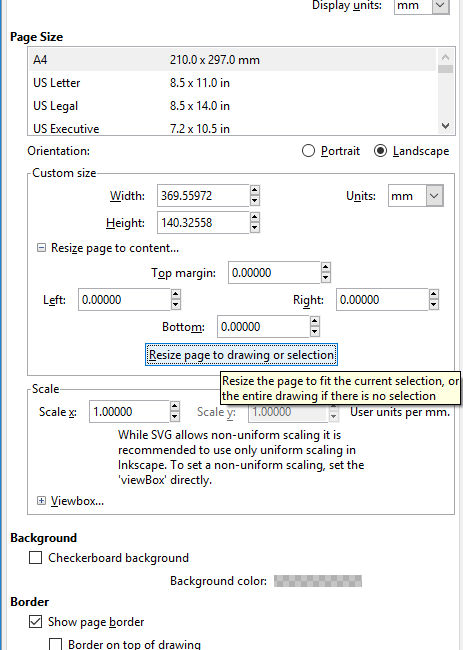Enable Border on top of drawing

[x=56, y=644]
